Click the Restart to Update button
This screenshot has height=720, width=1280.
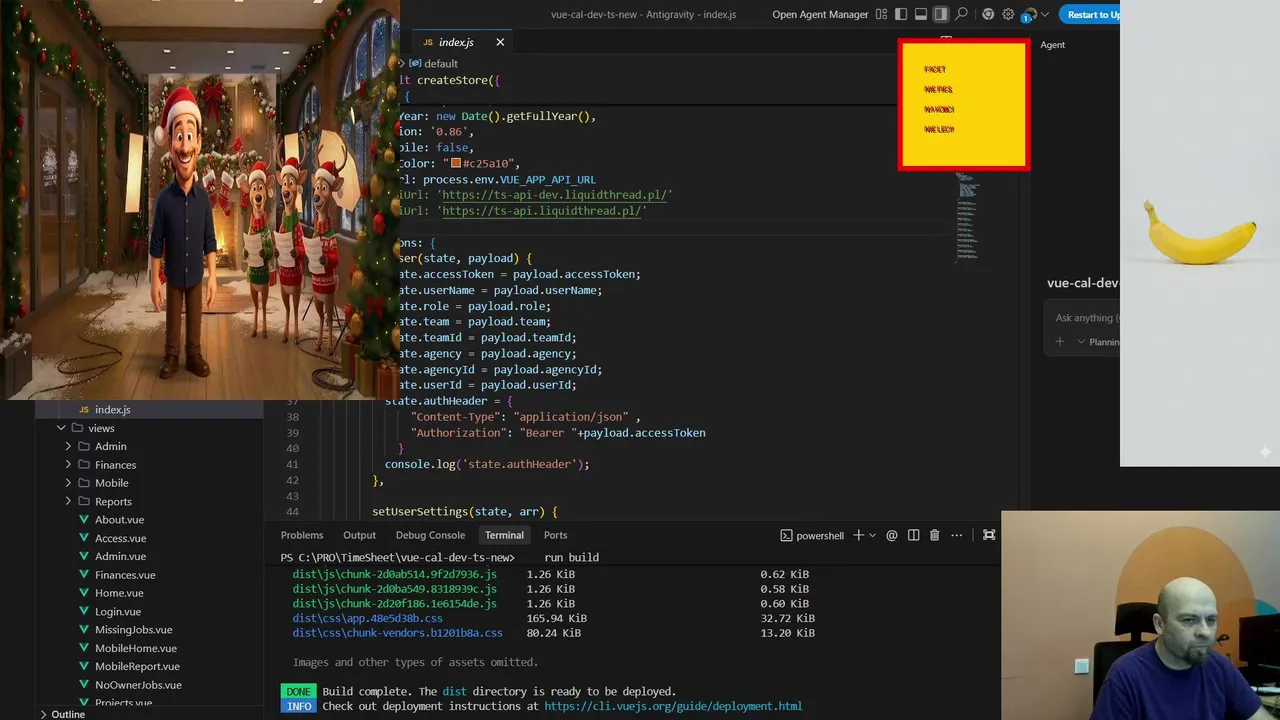(x=1092, y=14)
